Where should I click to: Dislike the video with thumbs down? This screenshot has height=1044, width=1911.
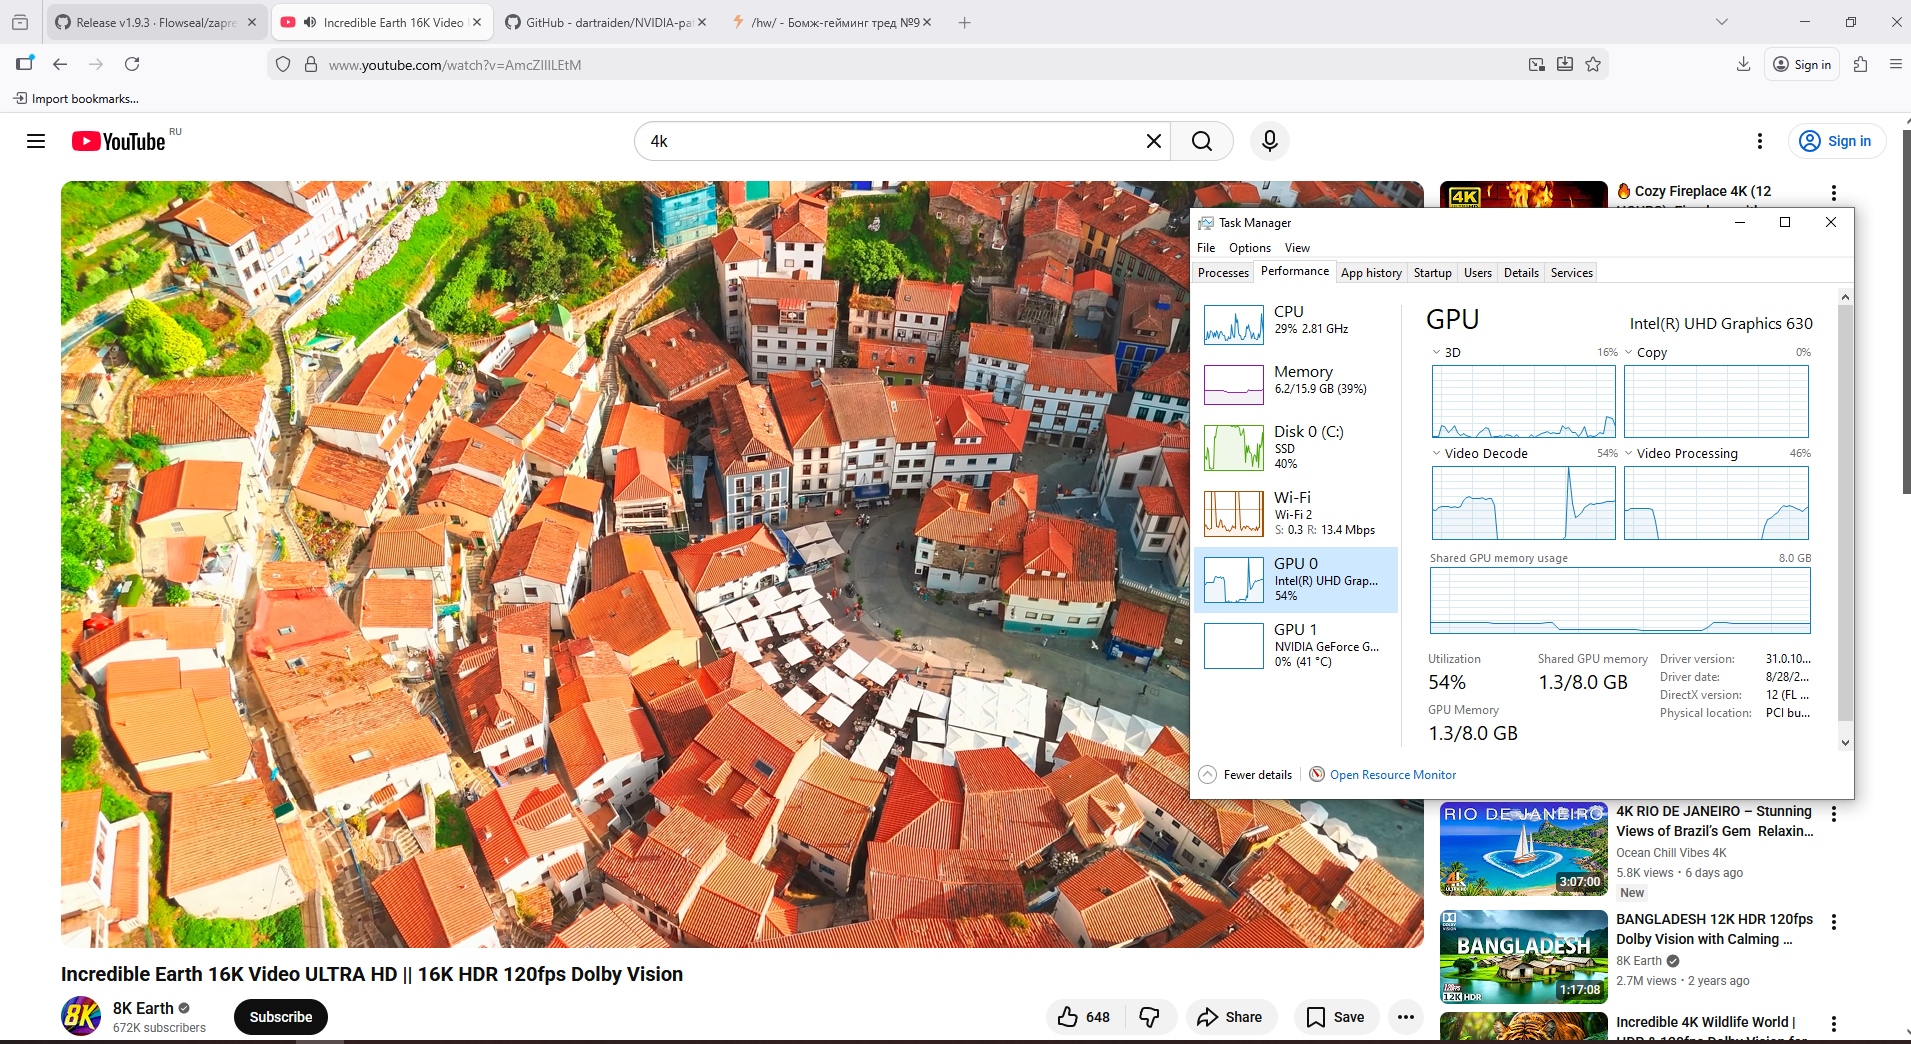coord(1150,1017)
